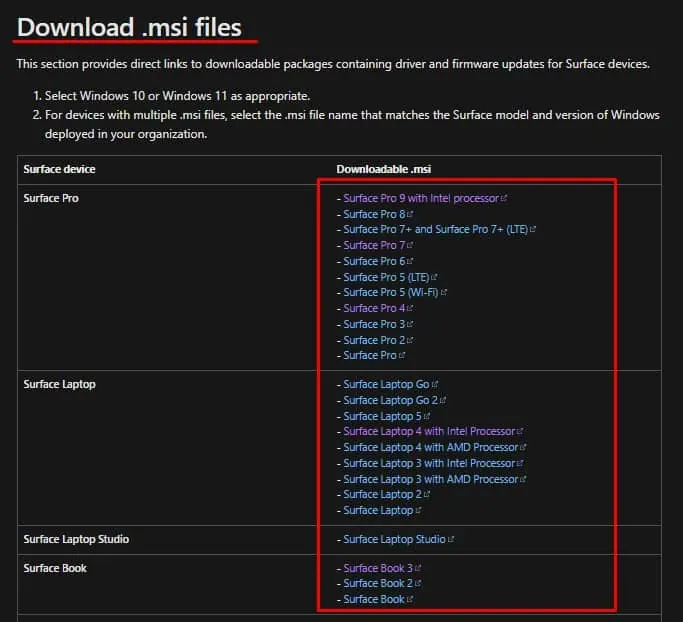The width and height of the screenshot is (683, 622).
Task: Click external-link icon next to Surface Pro 8
Action: pyautogui.click(x=410, y=214)
